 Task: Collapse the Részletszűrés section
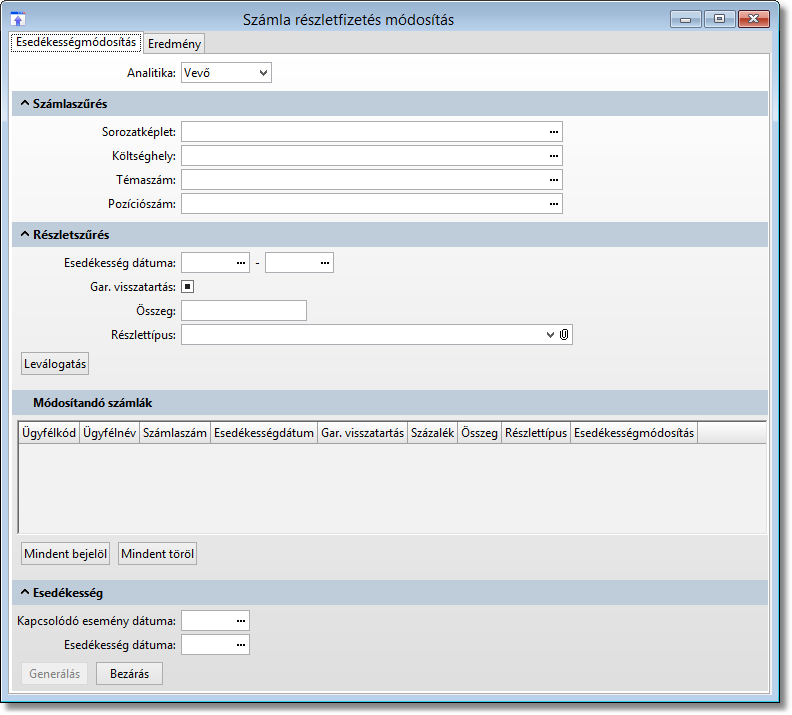click(25, 235)
